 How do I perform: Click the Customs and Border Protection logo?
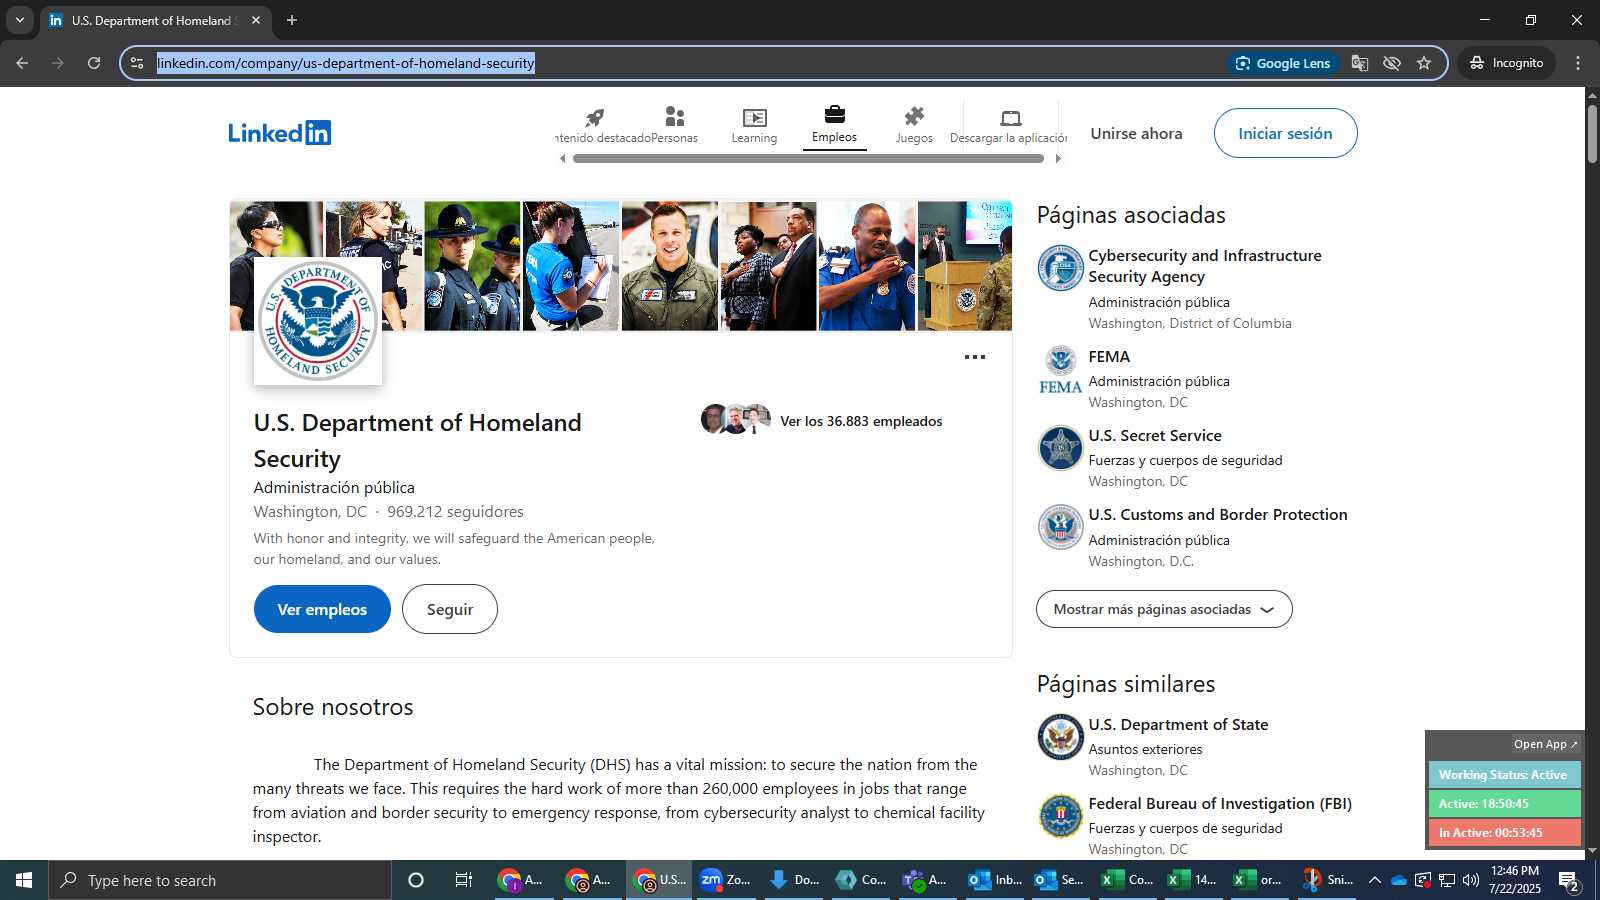pos(1061,527)
